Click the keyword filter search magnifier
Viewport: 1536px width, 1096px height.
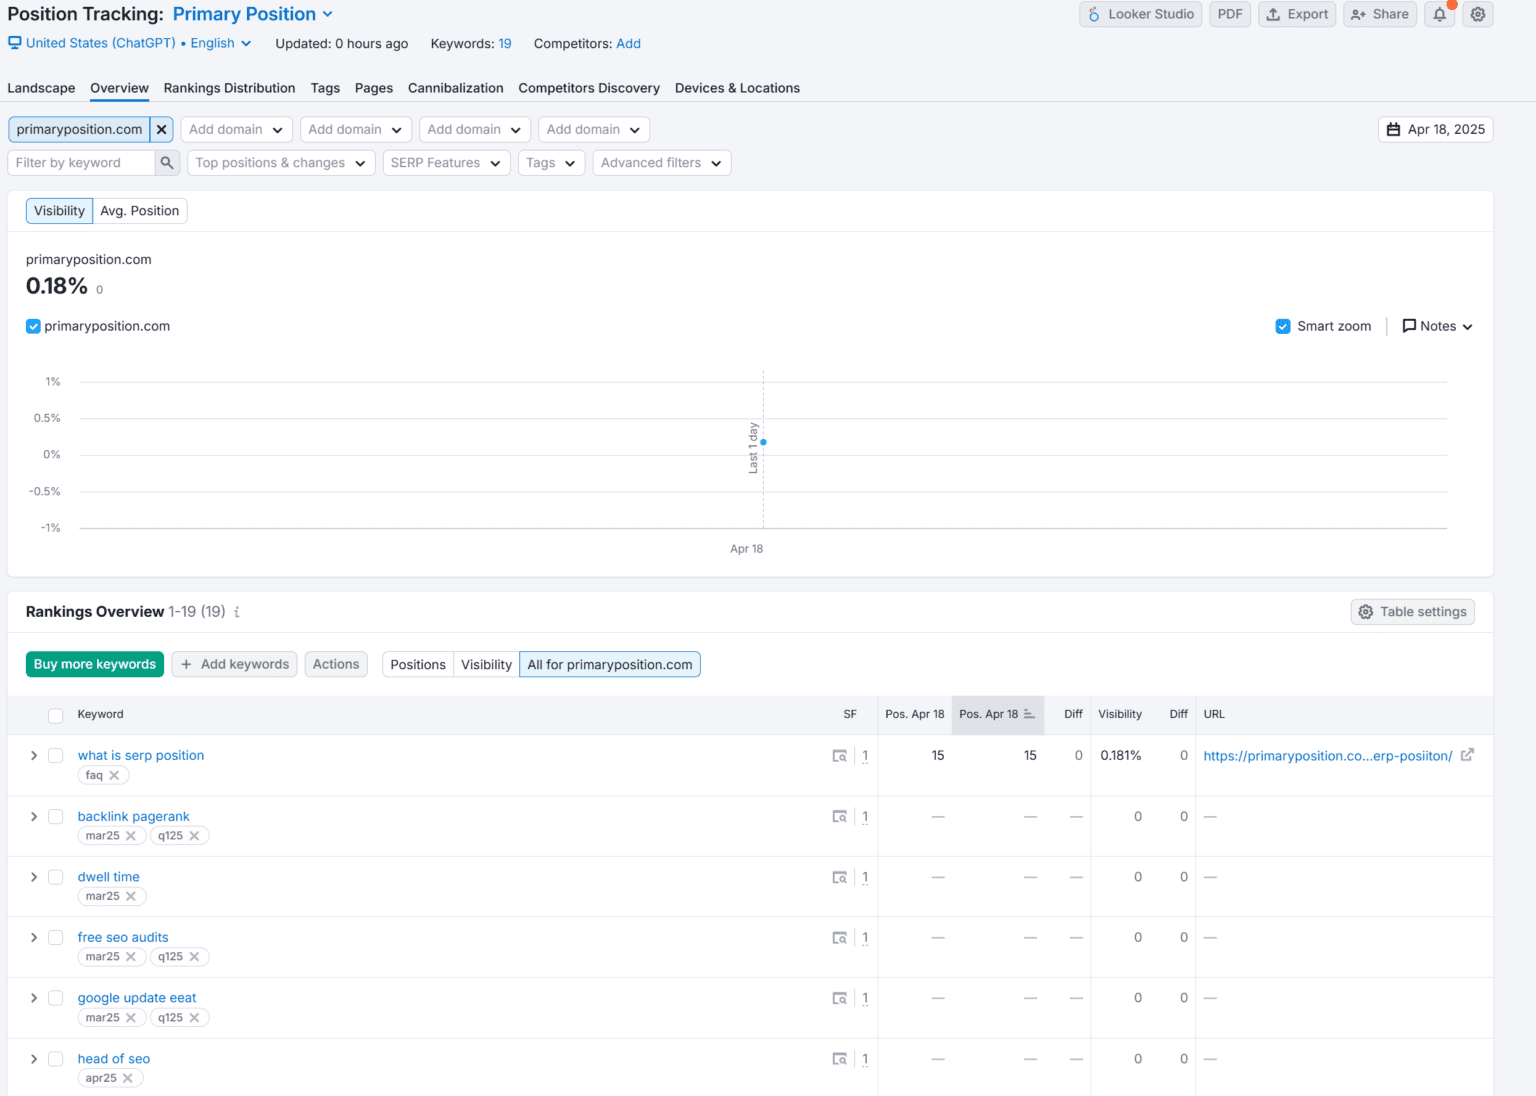click(166, 162)
